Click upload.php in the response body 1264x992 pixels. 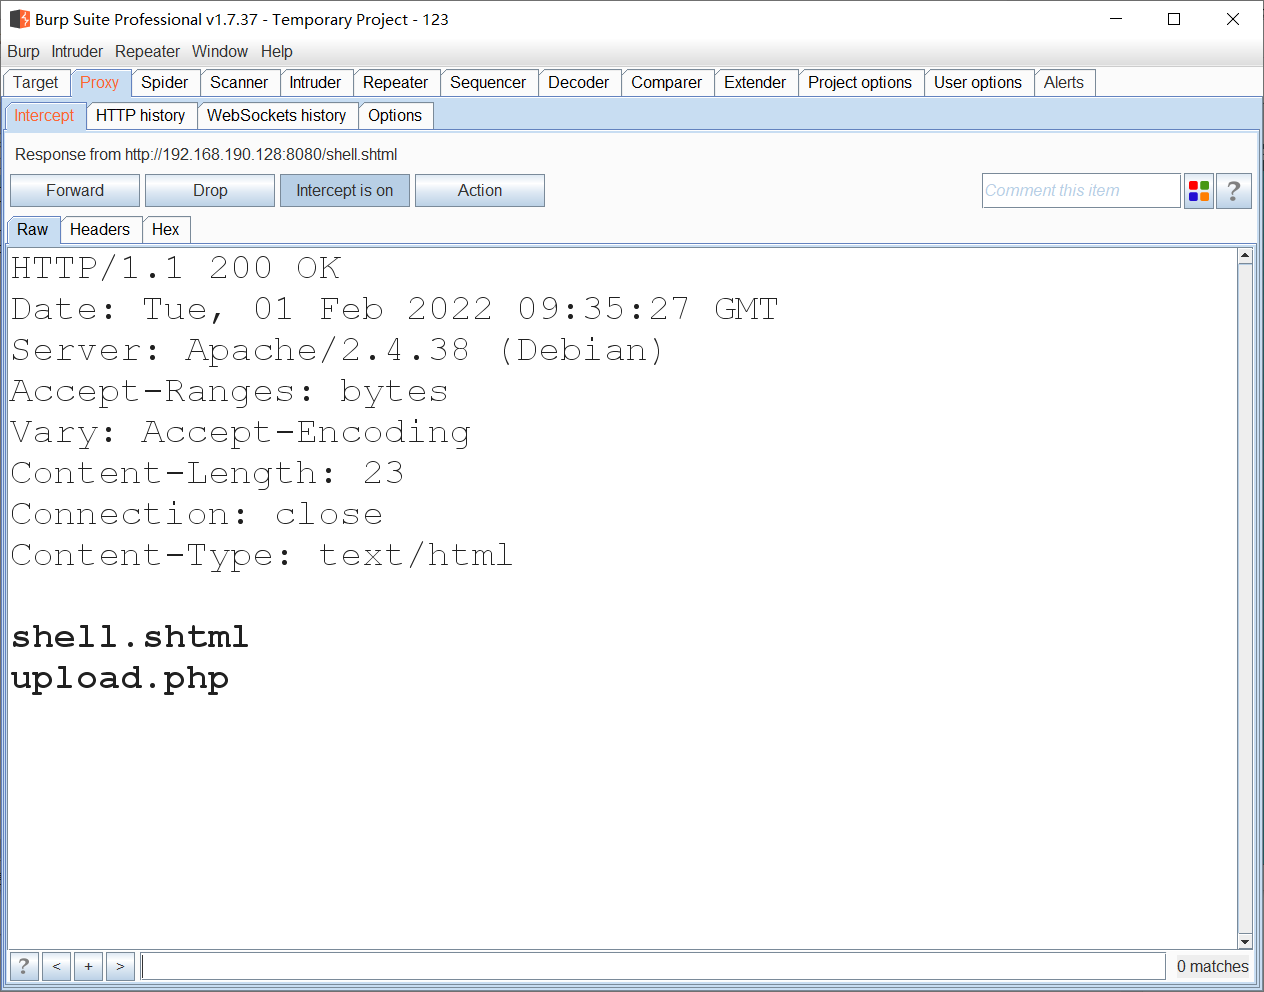[120, 678]
